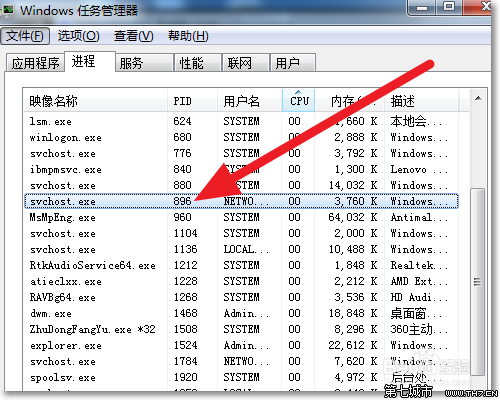Click the Lenovo description cell
The width and height of the screenshot is (500, 400).
tap(419, 169)
